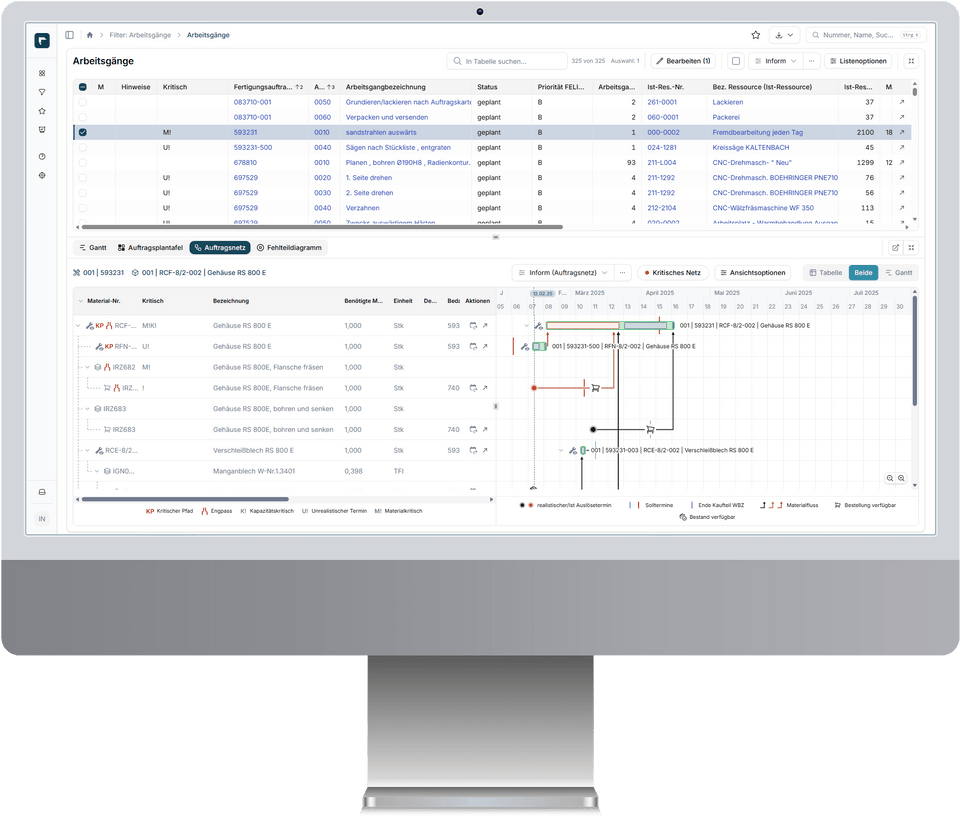Select the Tabelle view mode

pyautogui.click(x=825, y=273)
